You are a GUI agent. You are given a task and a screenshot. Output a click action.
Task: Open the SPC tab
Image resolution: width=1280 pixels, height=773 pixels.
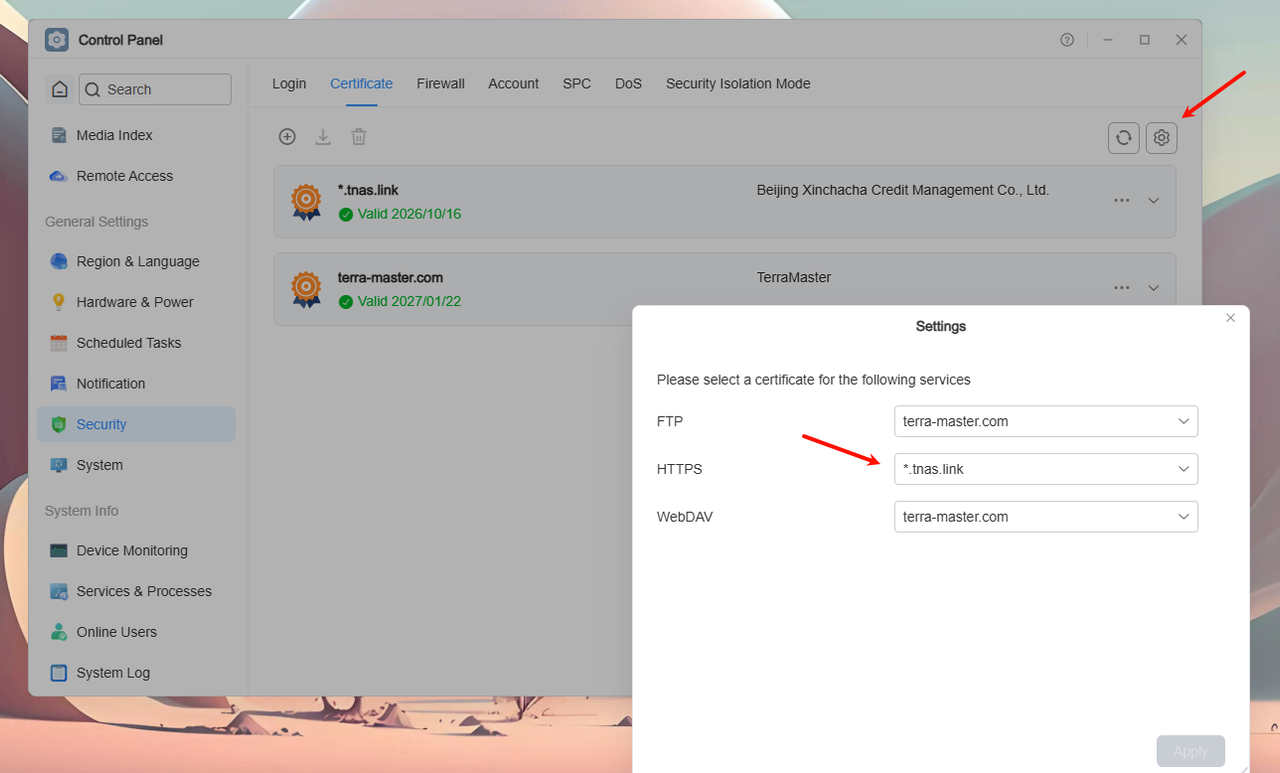(x=577, y=84)
